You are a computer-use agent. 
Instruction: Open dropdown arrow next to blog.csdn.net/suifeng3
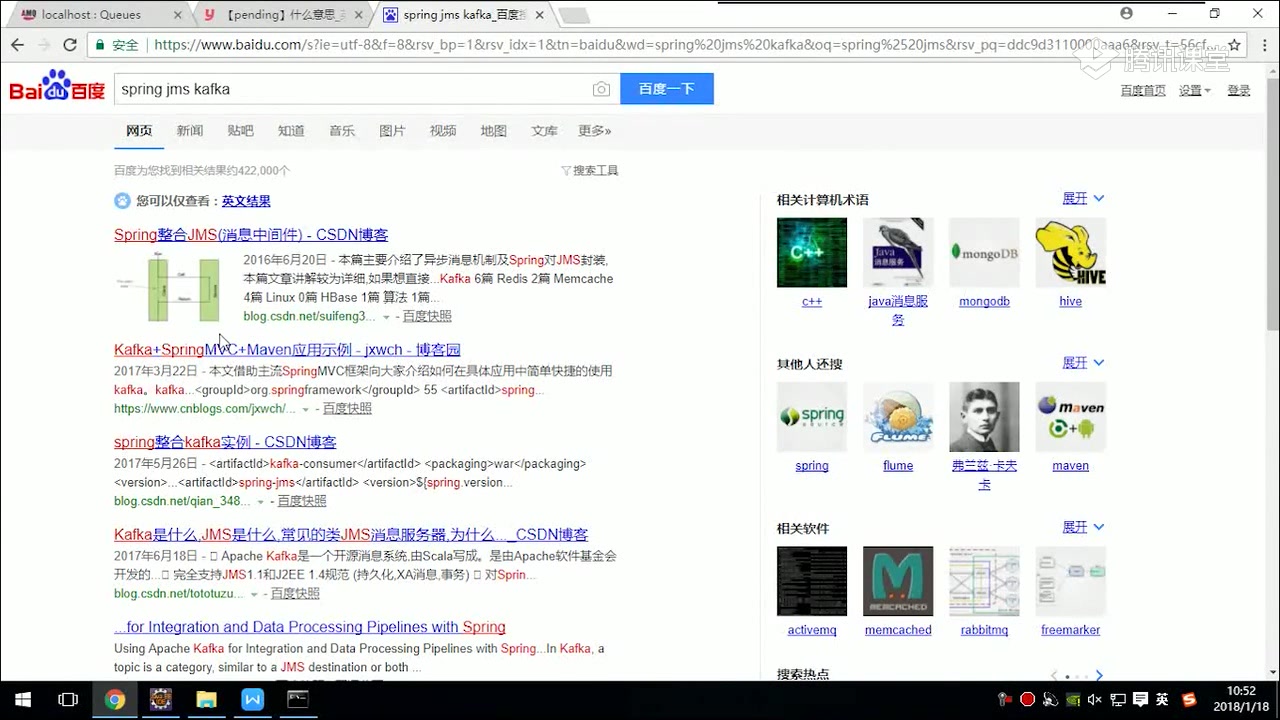[386, 317]
